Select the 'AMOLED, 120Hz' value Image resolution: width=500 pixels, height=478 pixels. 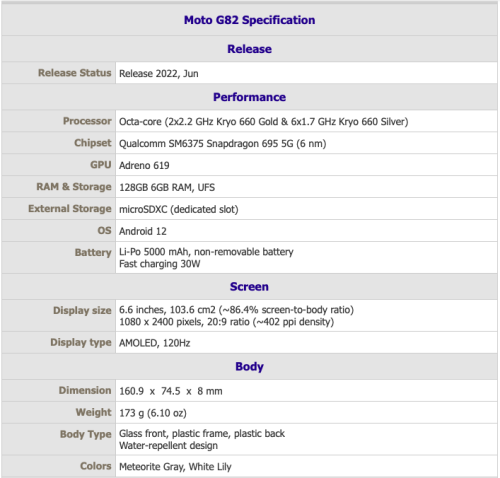[x=155, y=343]
